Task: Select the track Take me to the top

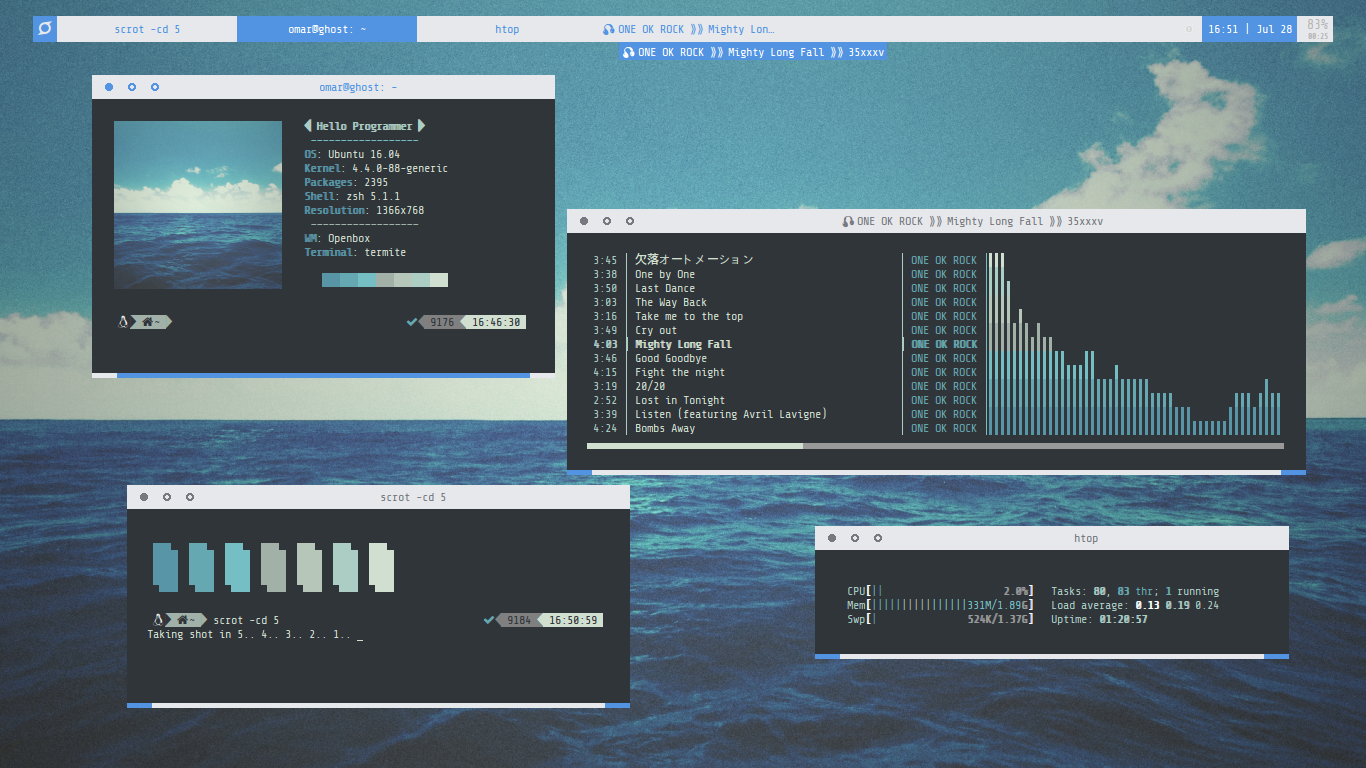Action: pyautogui.click(x=689, y=316)
